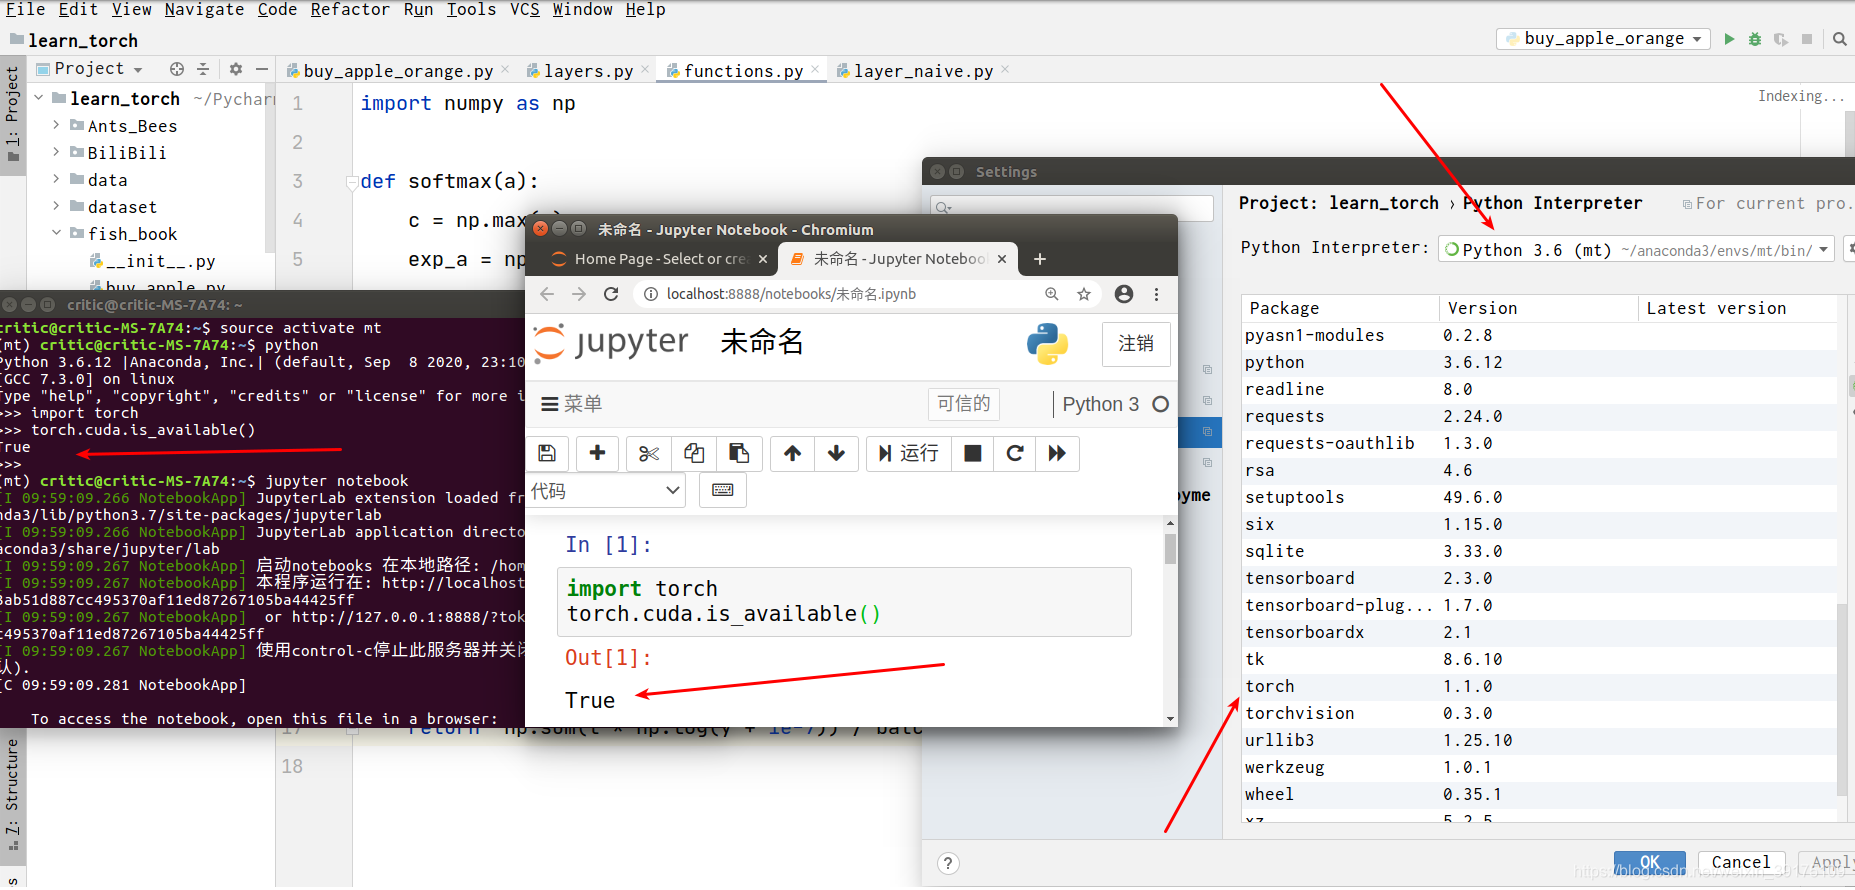Copy selected cell in Jupyter toolbar
This screenshot has width=1855, height=890.
pos(693,453)
